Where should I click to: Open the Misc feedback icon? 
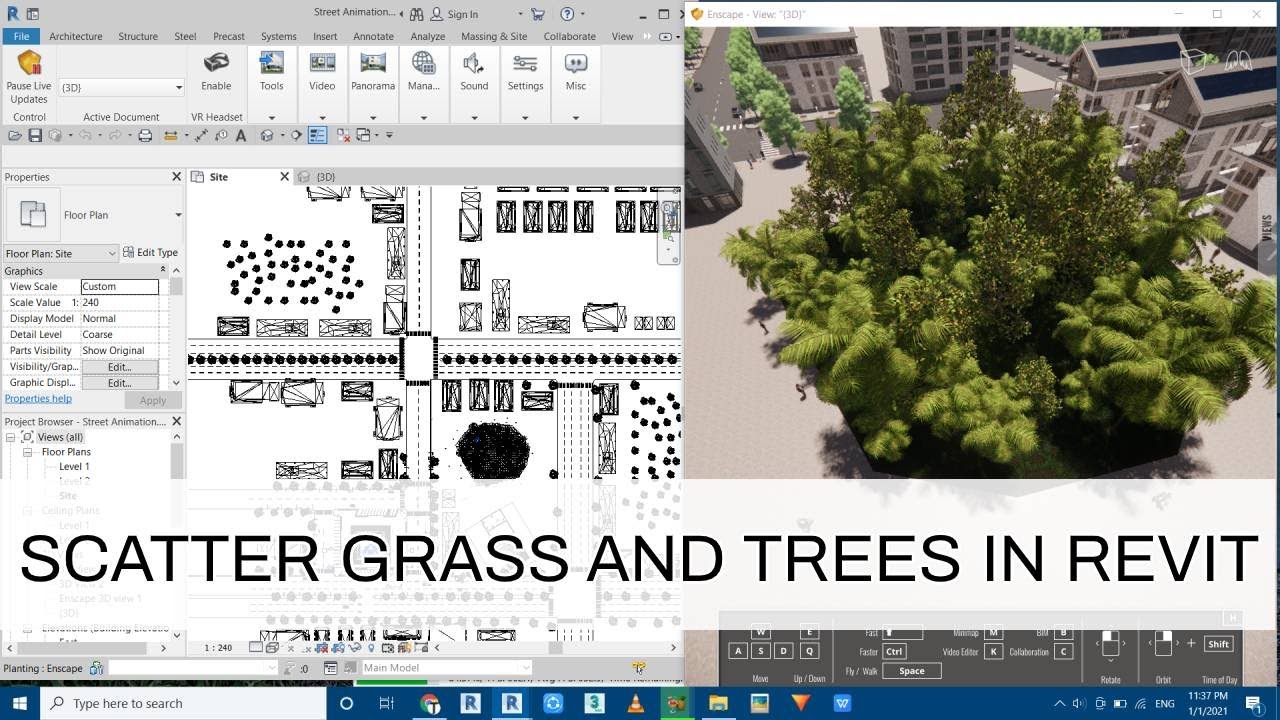pos(576,63)
